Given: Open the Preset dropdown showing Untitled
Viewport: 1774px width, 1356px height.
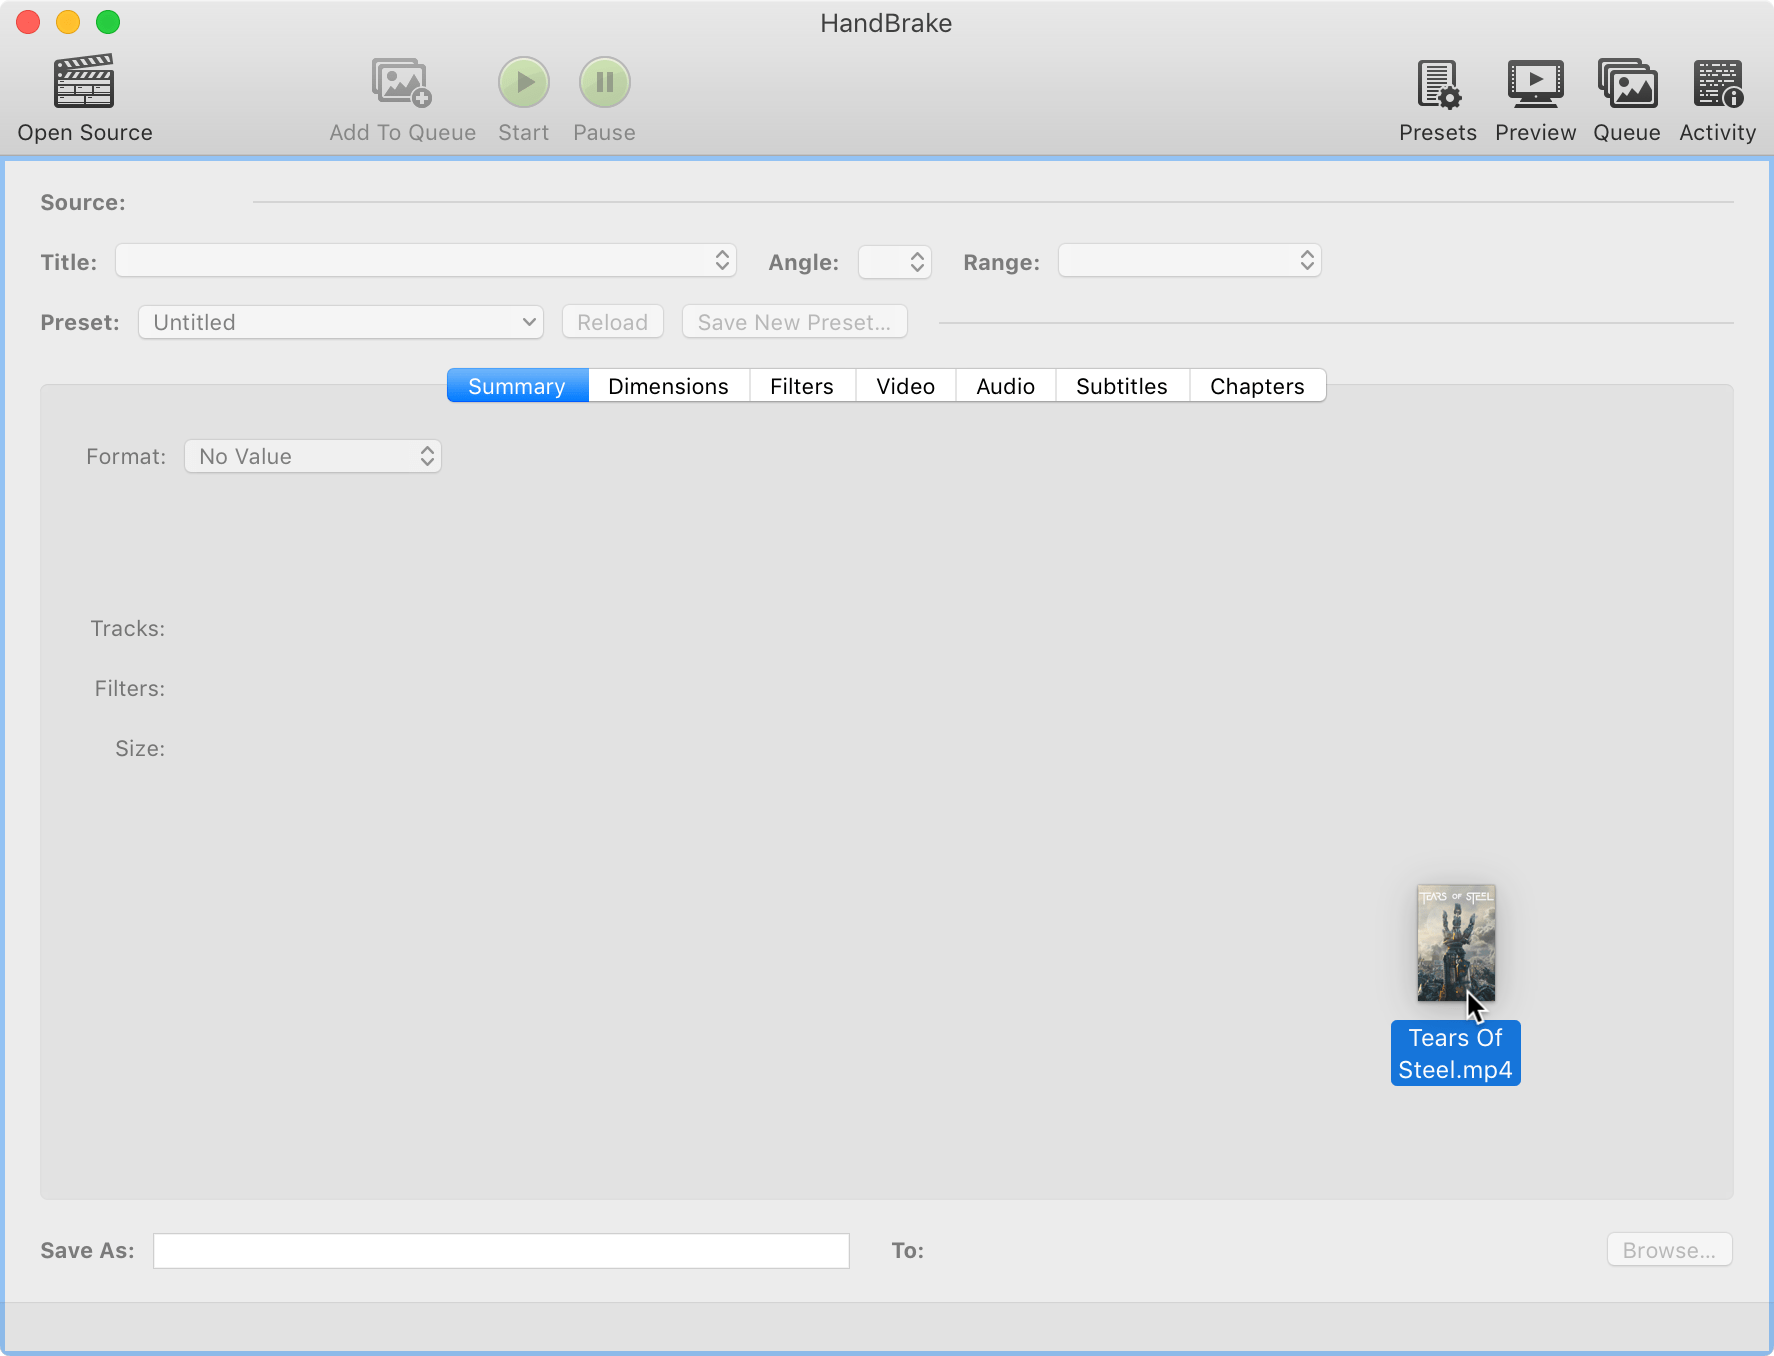Looking at the screenshot, I should (340, 321).
